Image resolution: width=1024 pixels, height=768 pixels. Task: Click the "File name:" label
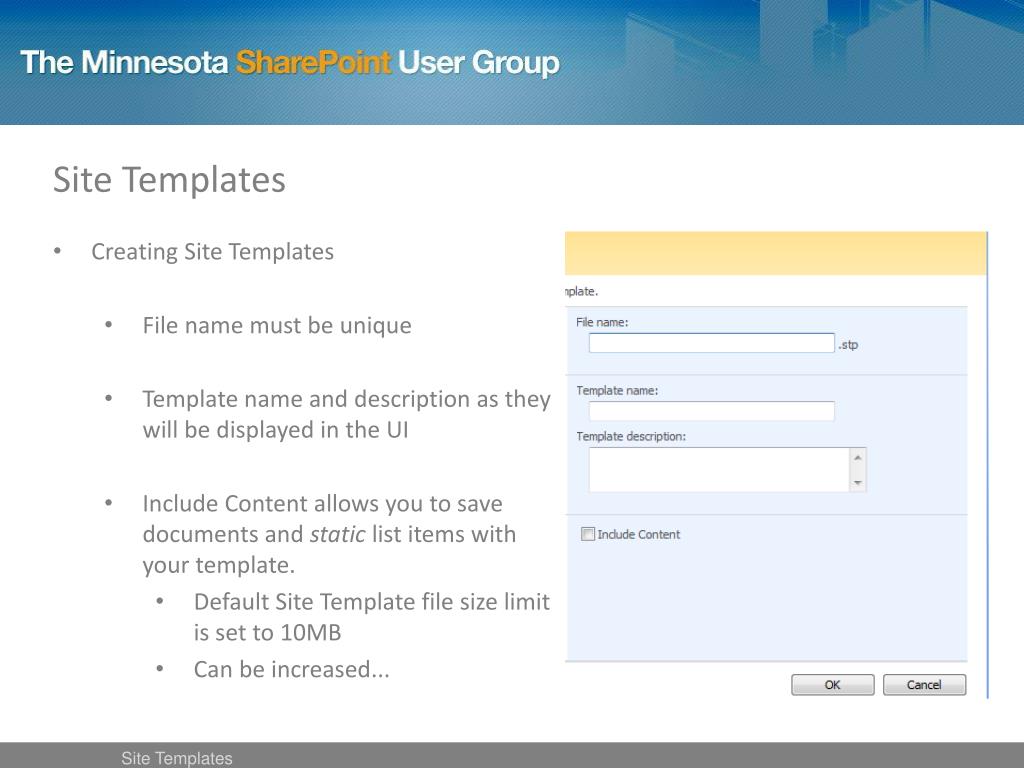tap(601, 322)
